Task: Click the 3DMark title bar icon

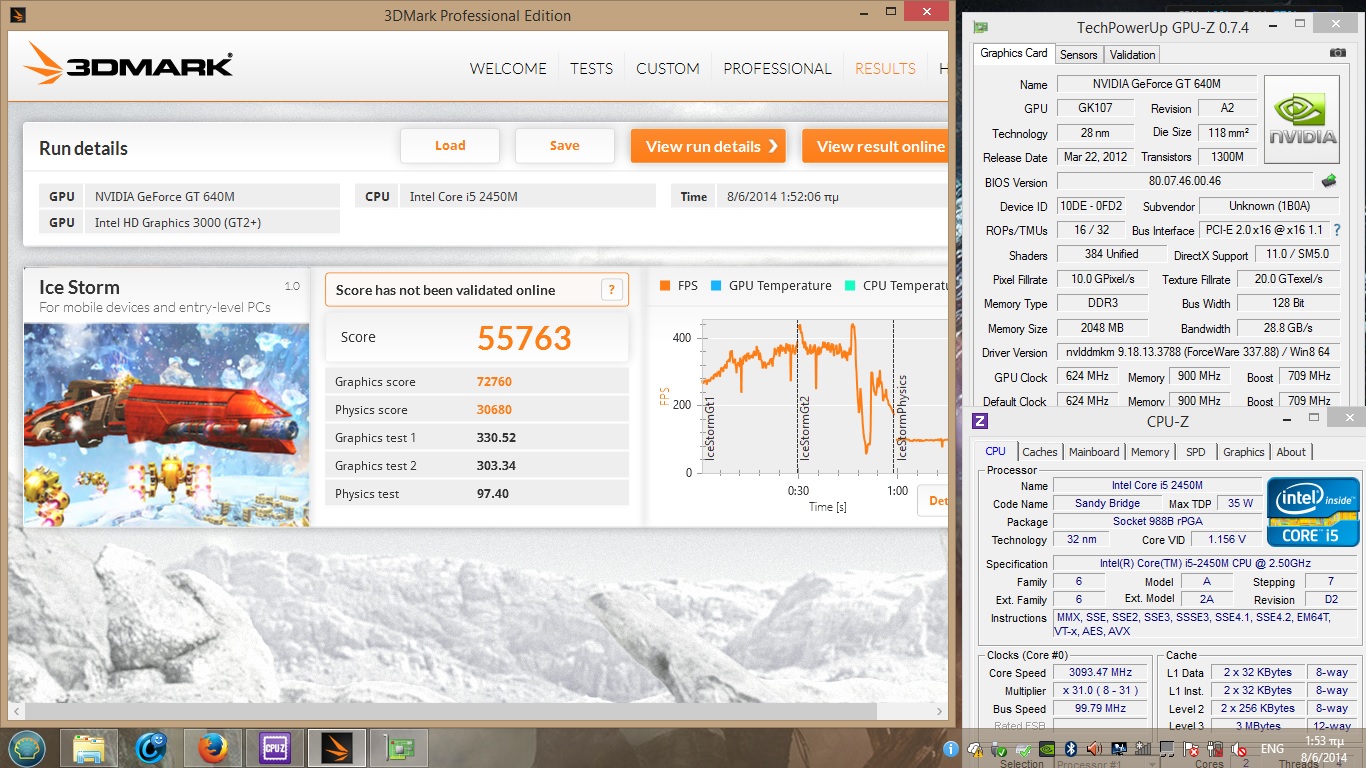Action: click(x=19, y=15)
